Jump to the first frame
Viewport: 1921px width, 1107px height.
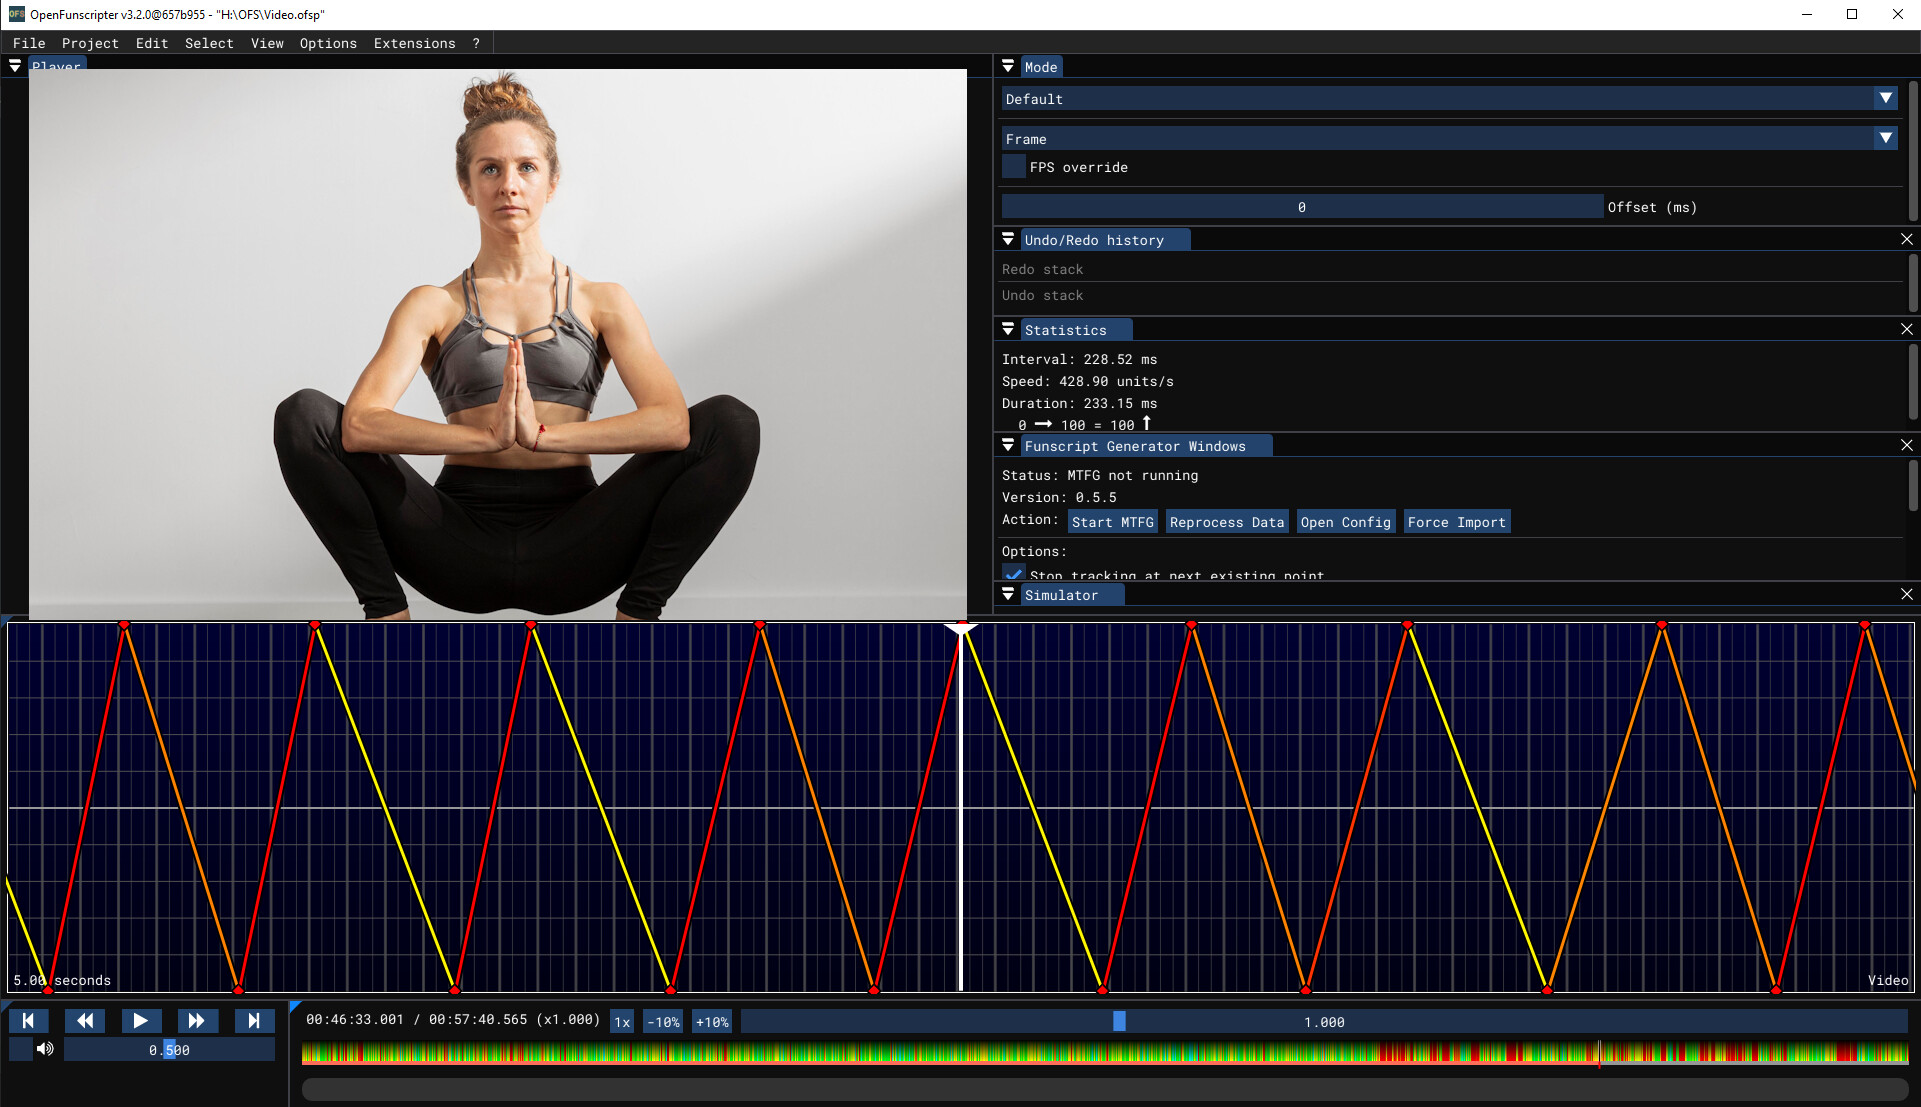tap(29, 1020)
